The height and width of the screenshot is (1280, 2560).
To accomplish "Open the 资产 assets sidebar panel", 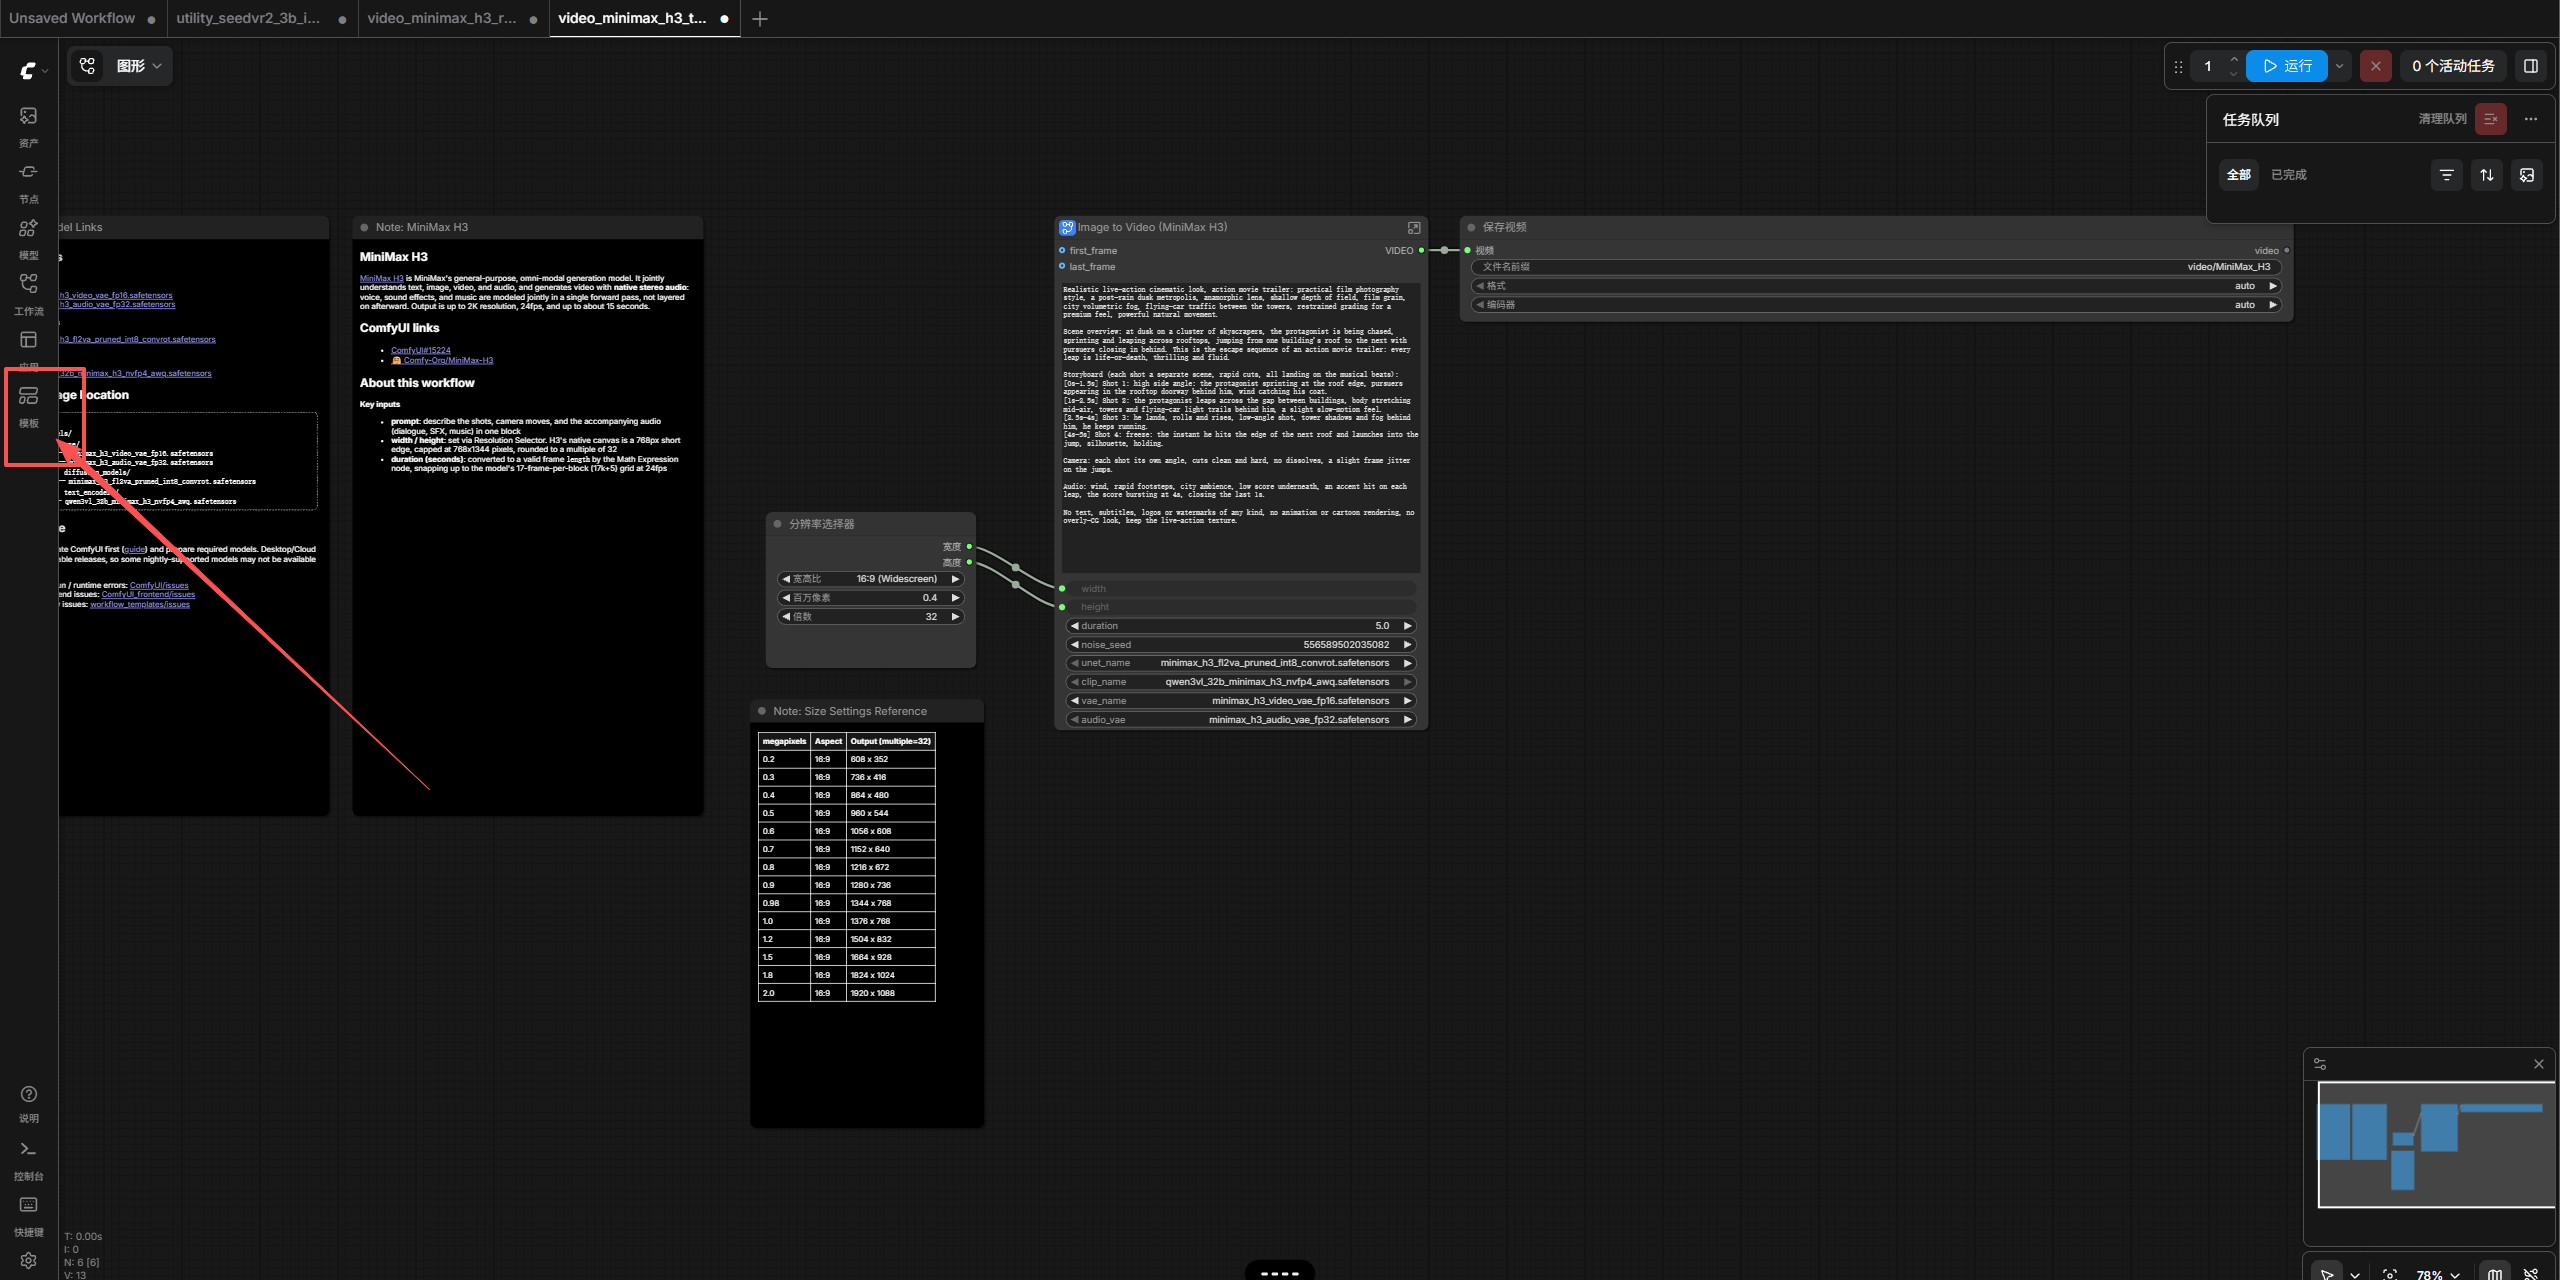I will point(28,126).
